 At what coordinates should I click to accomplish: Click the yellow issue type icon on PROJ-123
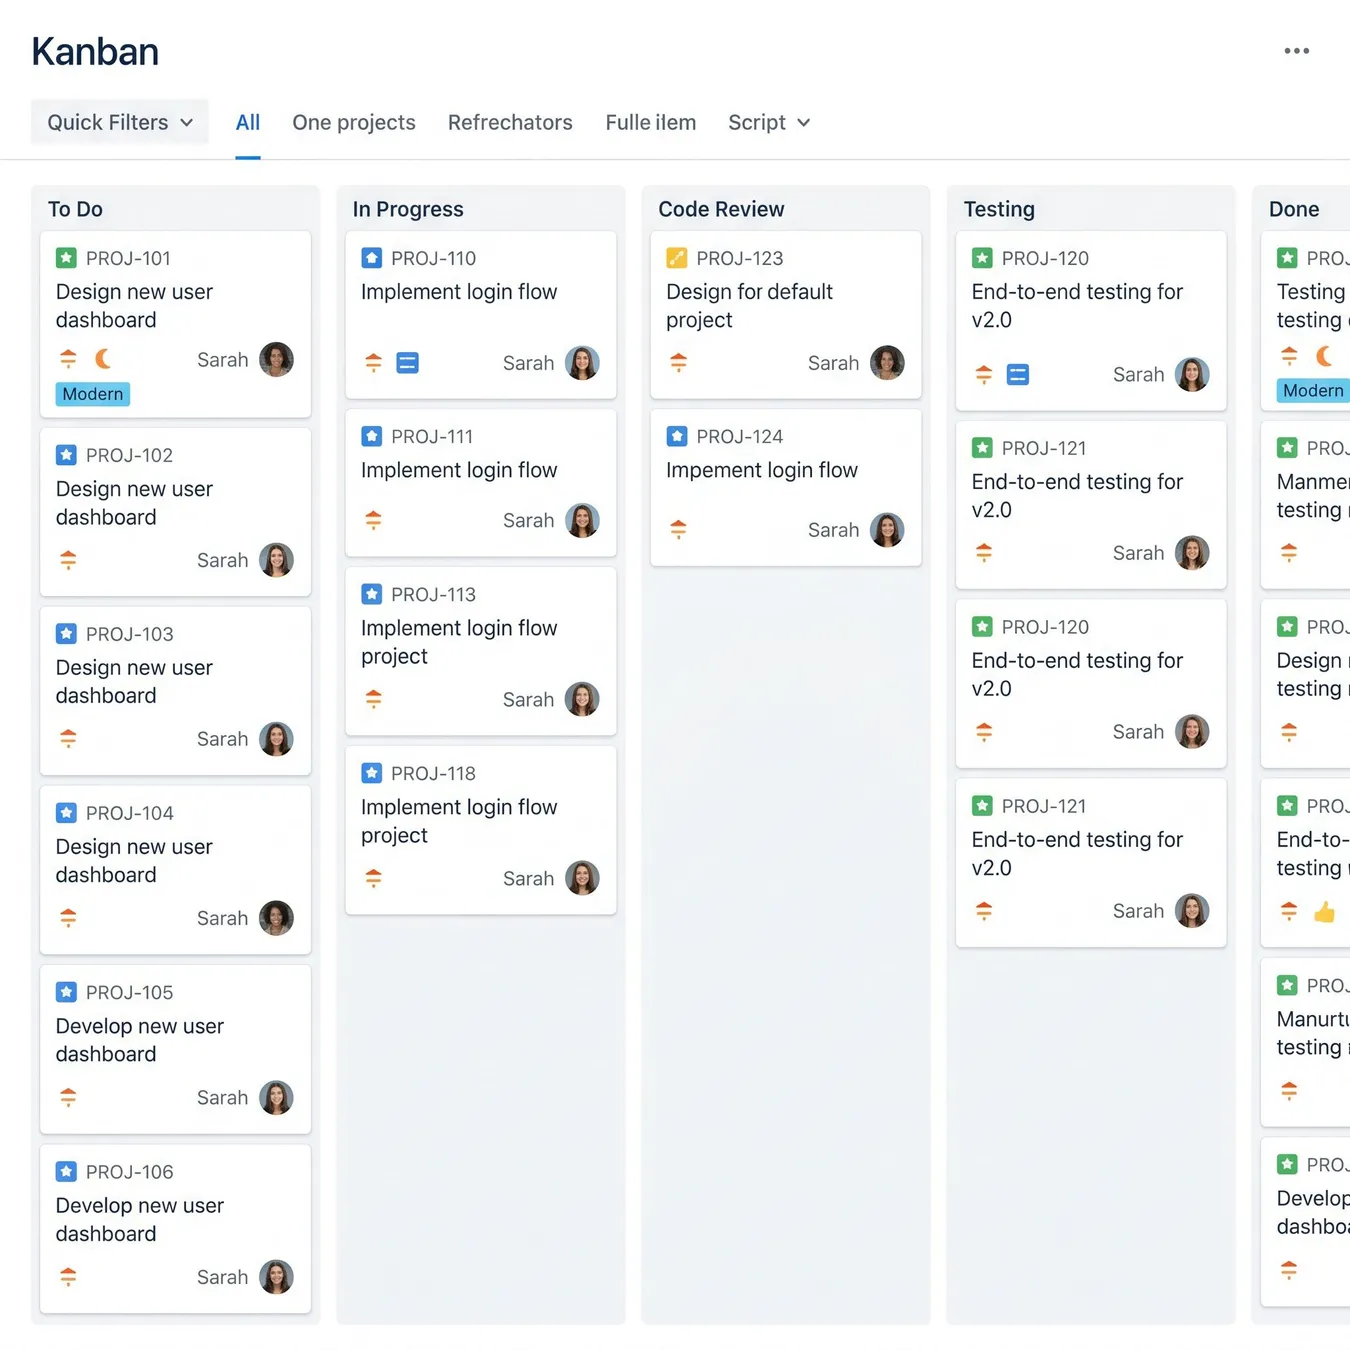[x=677, y=258]
